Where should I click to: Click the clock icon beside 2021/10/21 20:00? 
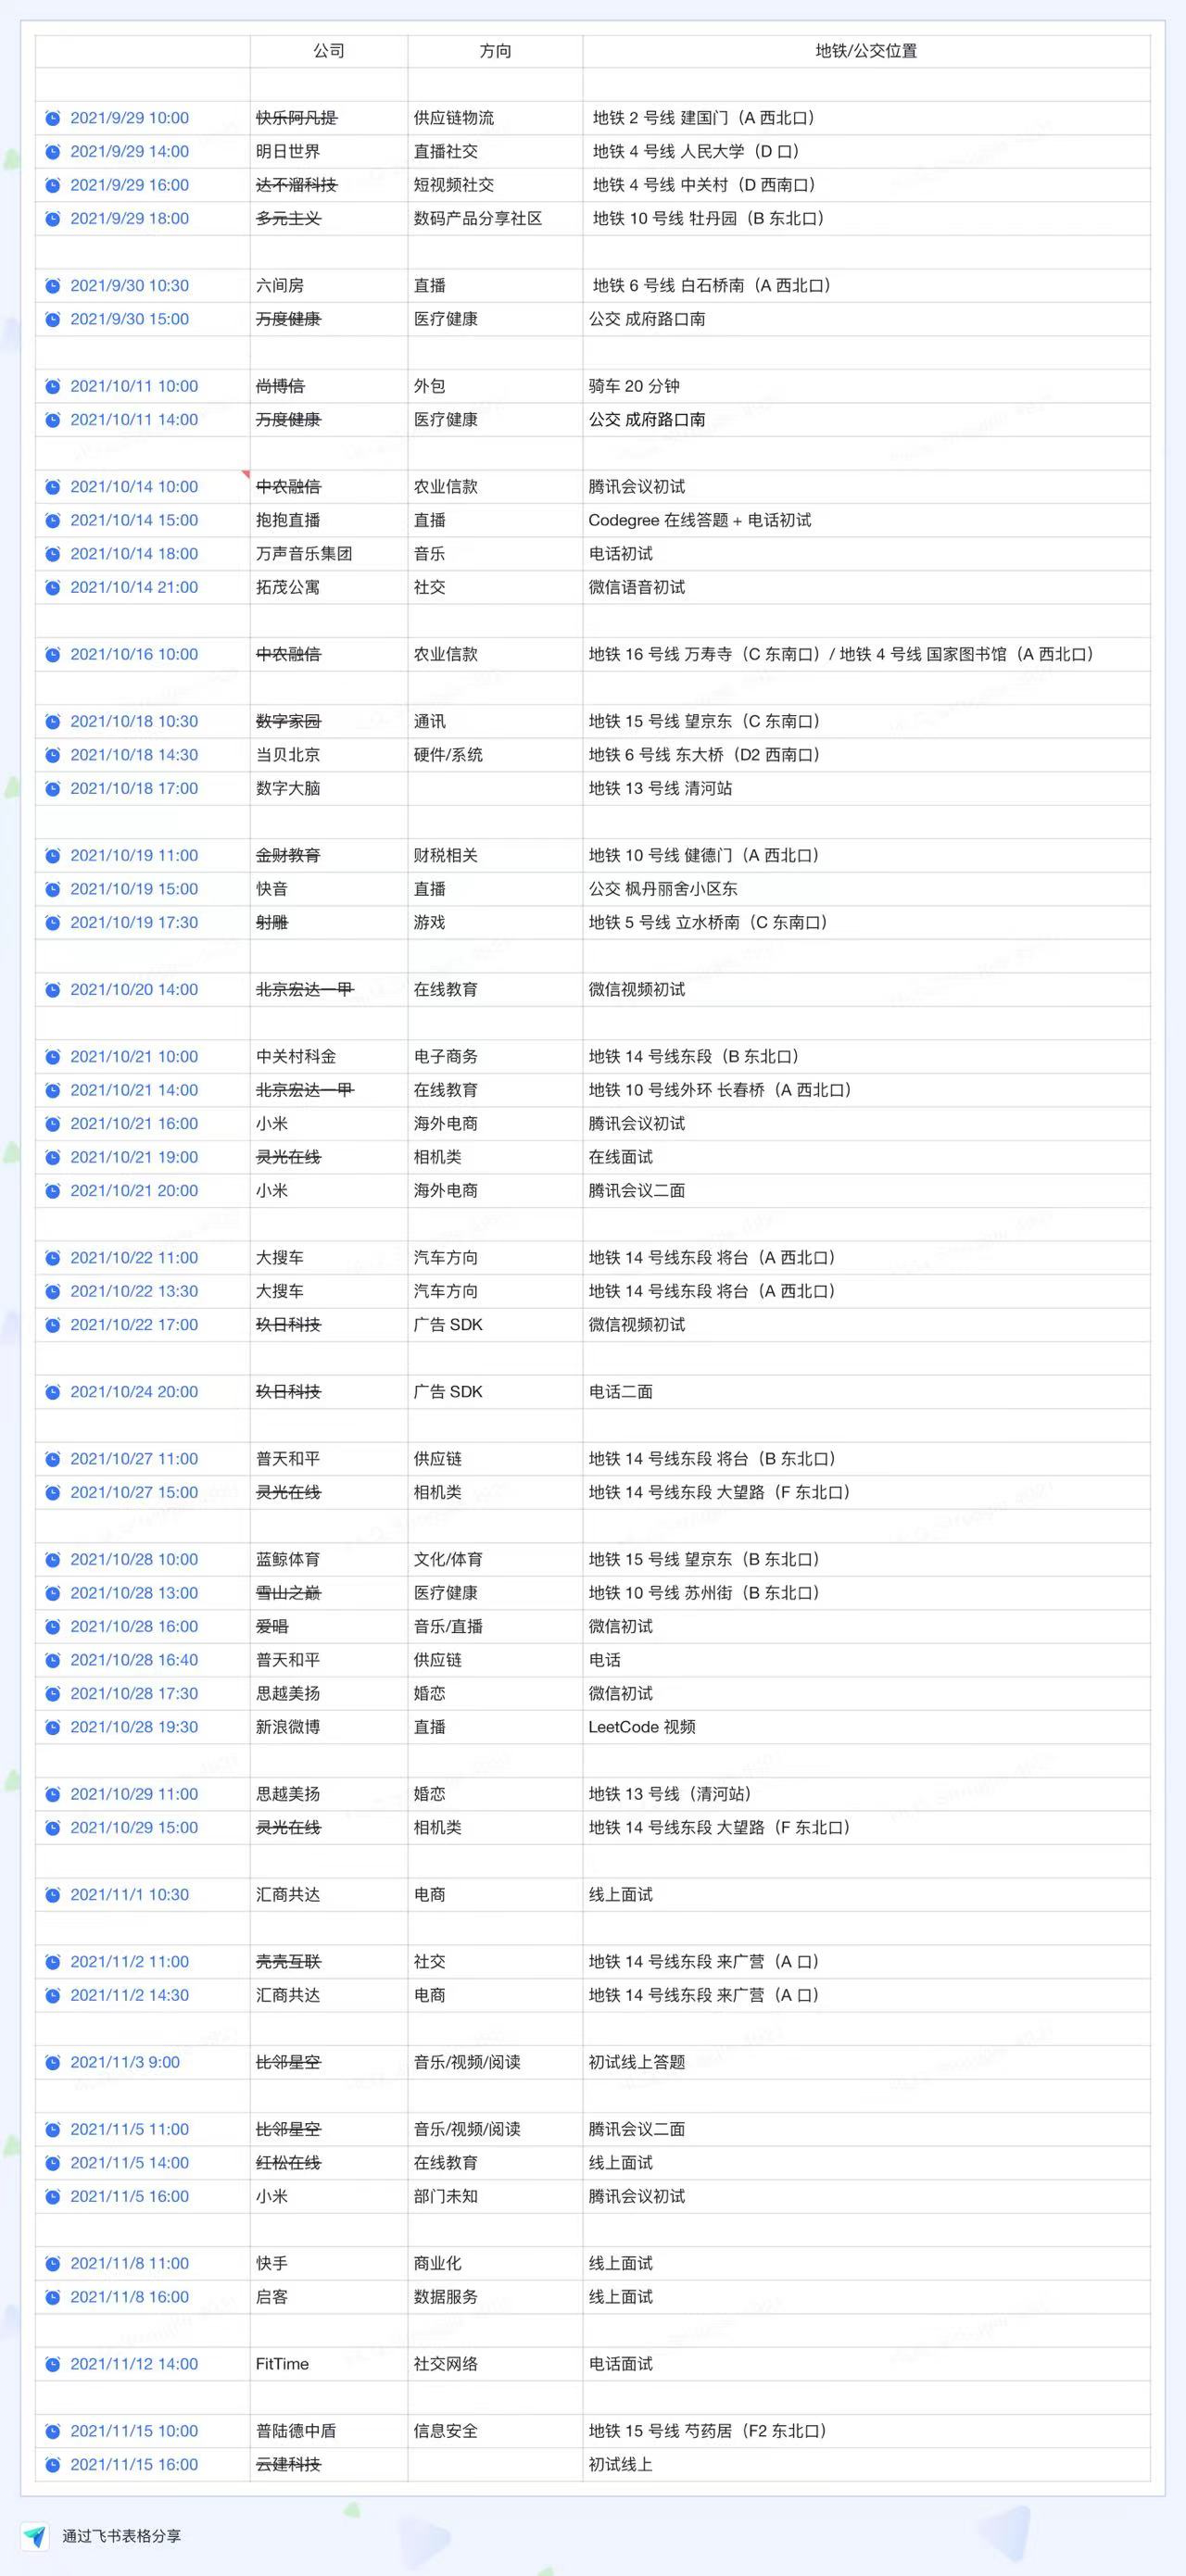pyautogui.click(x=53, y=1191)
